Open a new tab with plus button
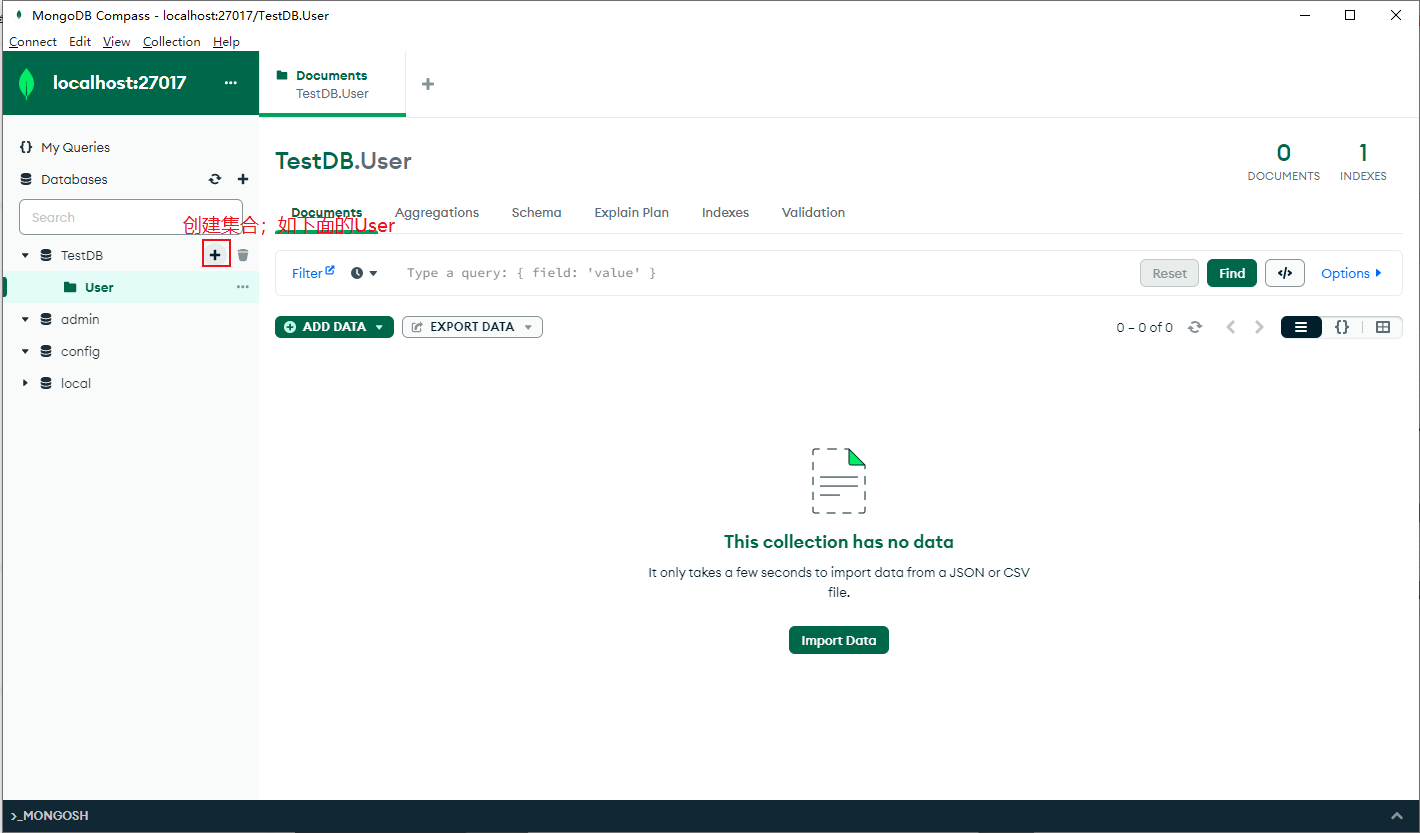The height and width of the screenshot is (833, 1420). click(428, 84)
